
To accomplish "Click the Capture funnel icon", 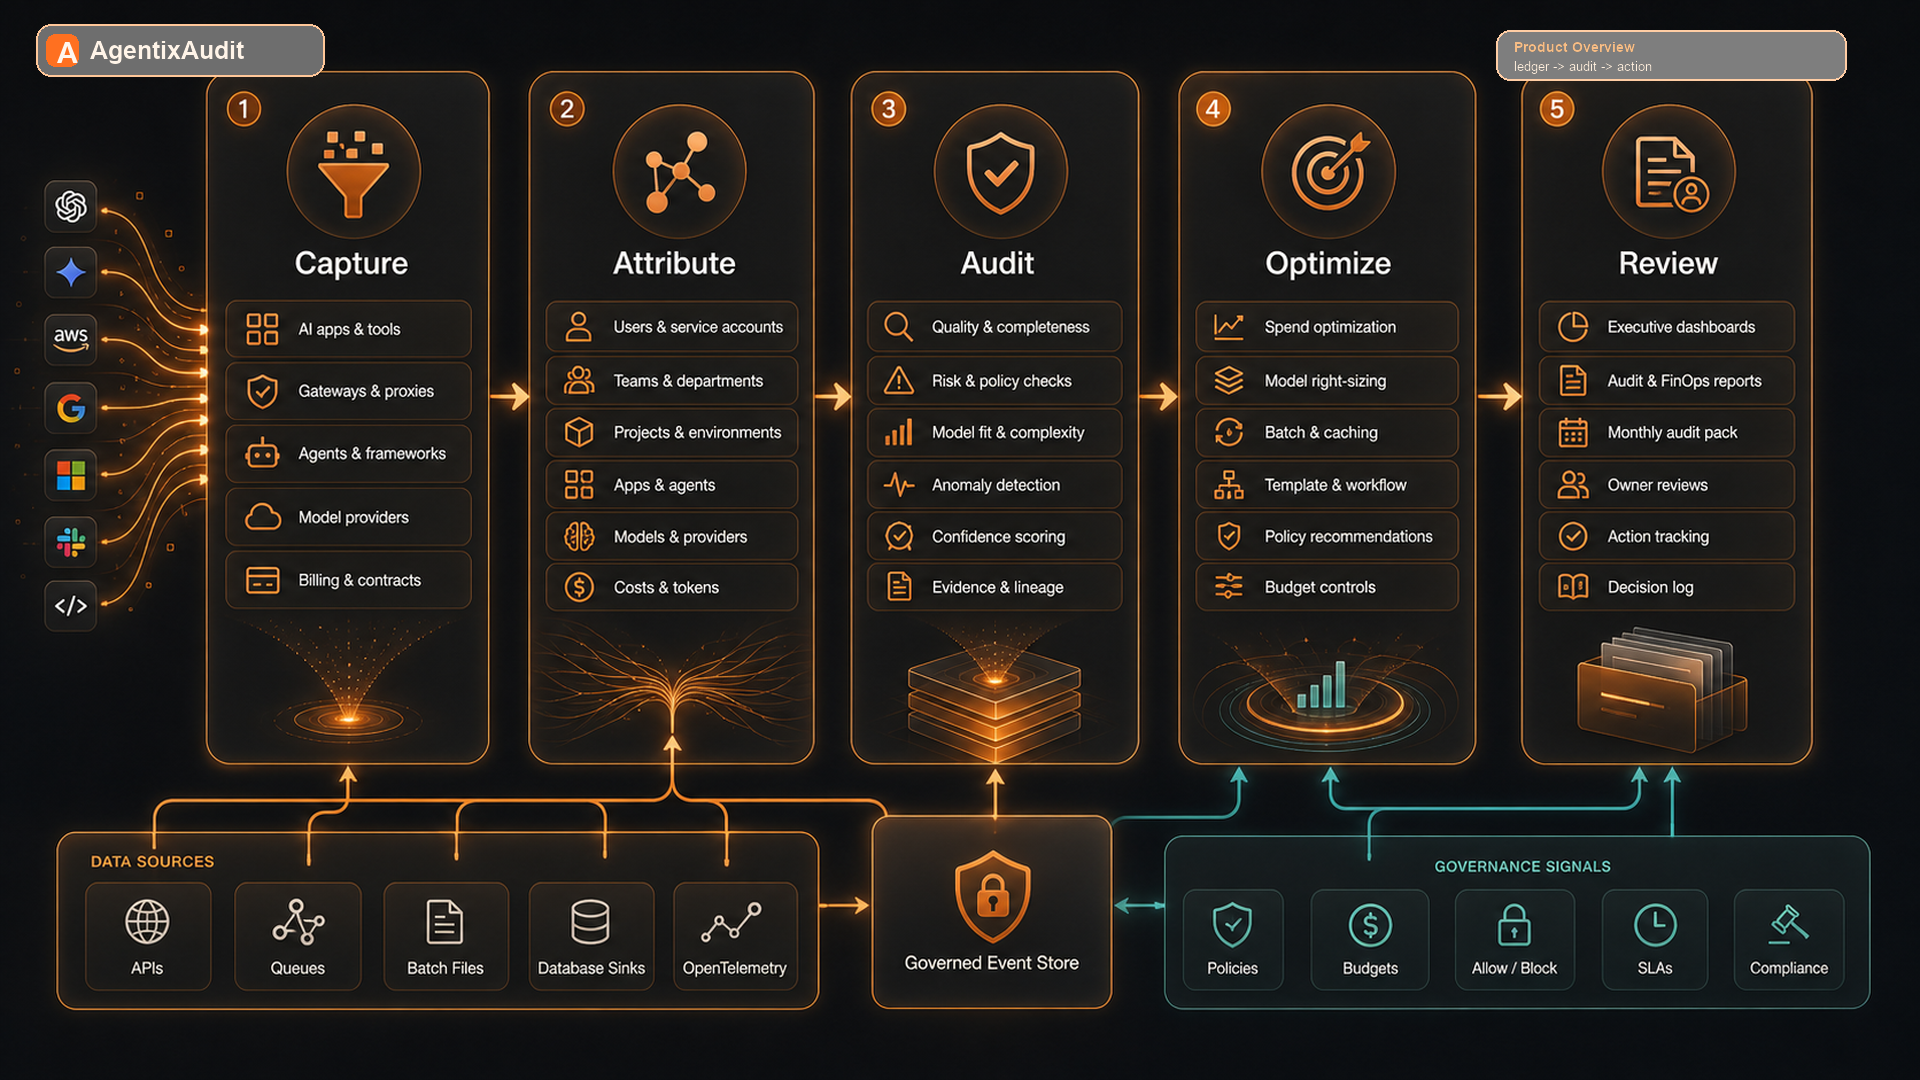I will [x=353, y=172].
